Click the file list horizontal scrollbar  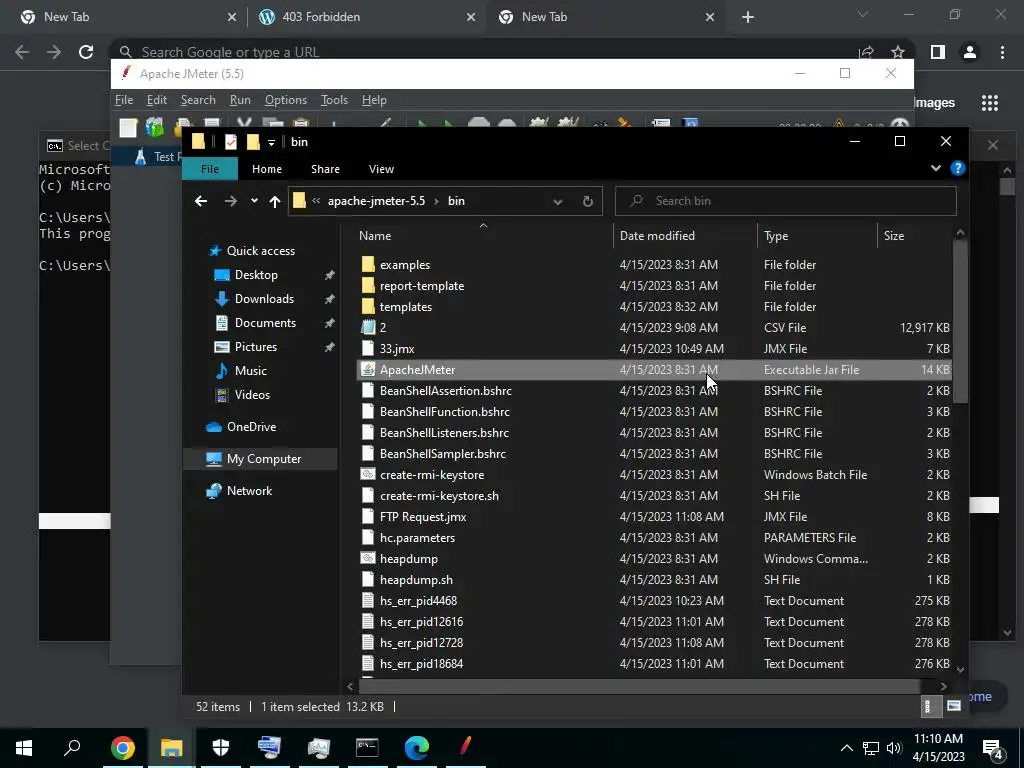(639, 686)
